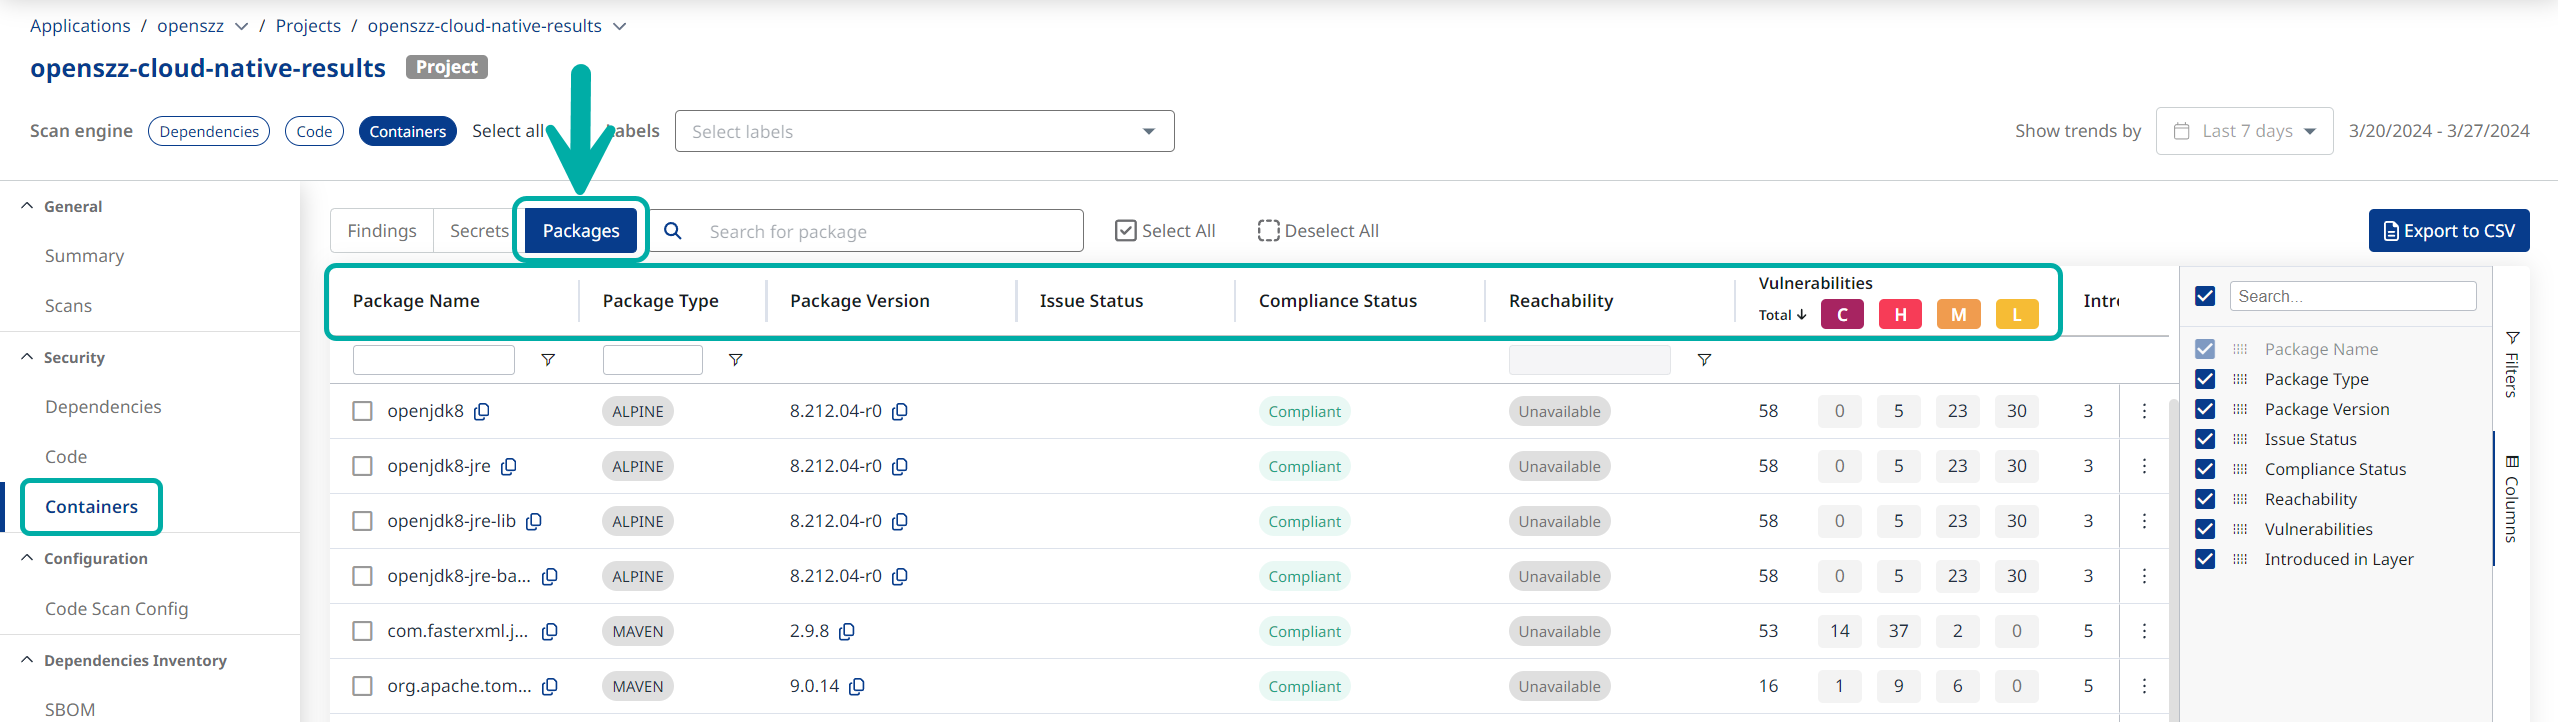Switch to the Findings tab
2558x722 pixels.
[382, 231]
